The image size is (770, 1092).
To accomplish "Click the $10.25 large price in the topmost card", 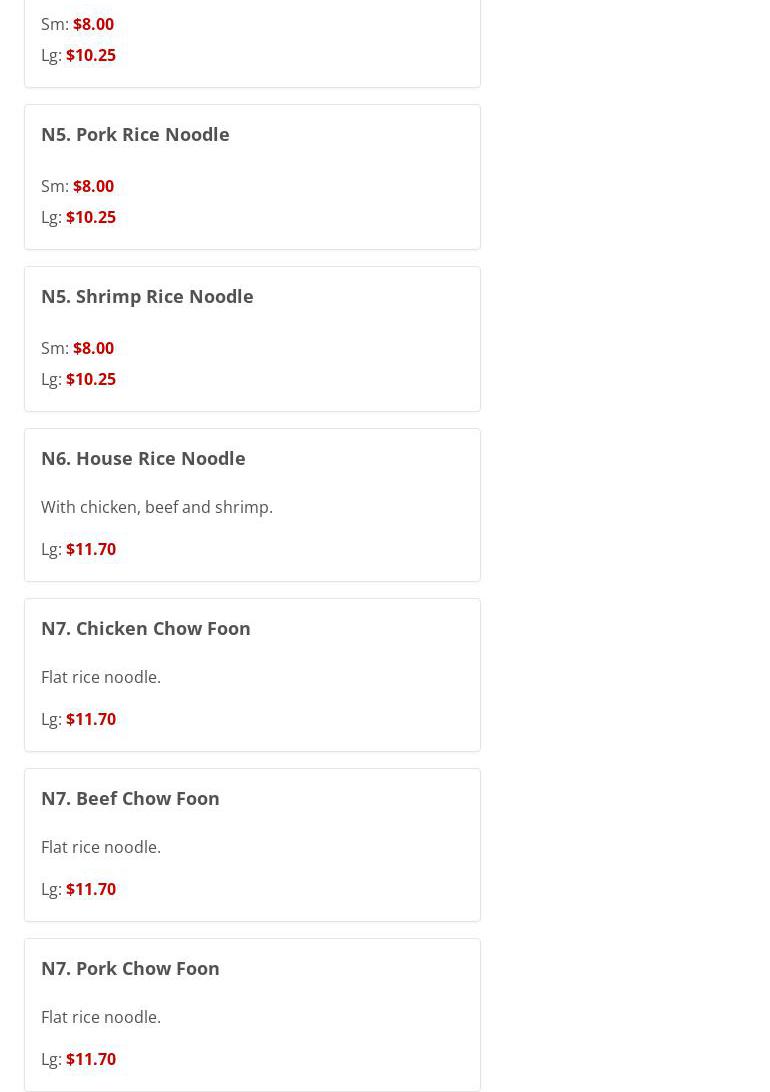I will tap(90, 55).
